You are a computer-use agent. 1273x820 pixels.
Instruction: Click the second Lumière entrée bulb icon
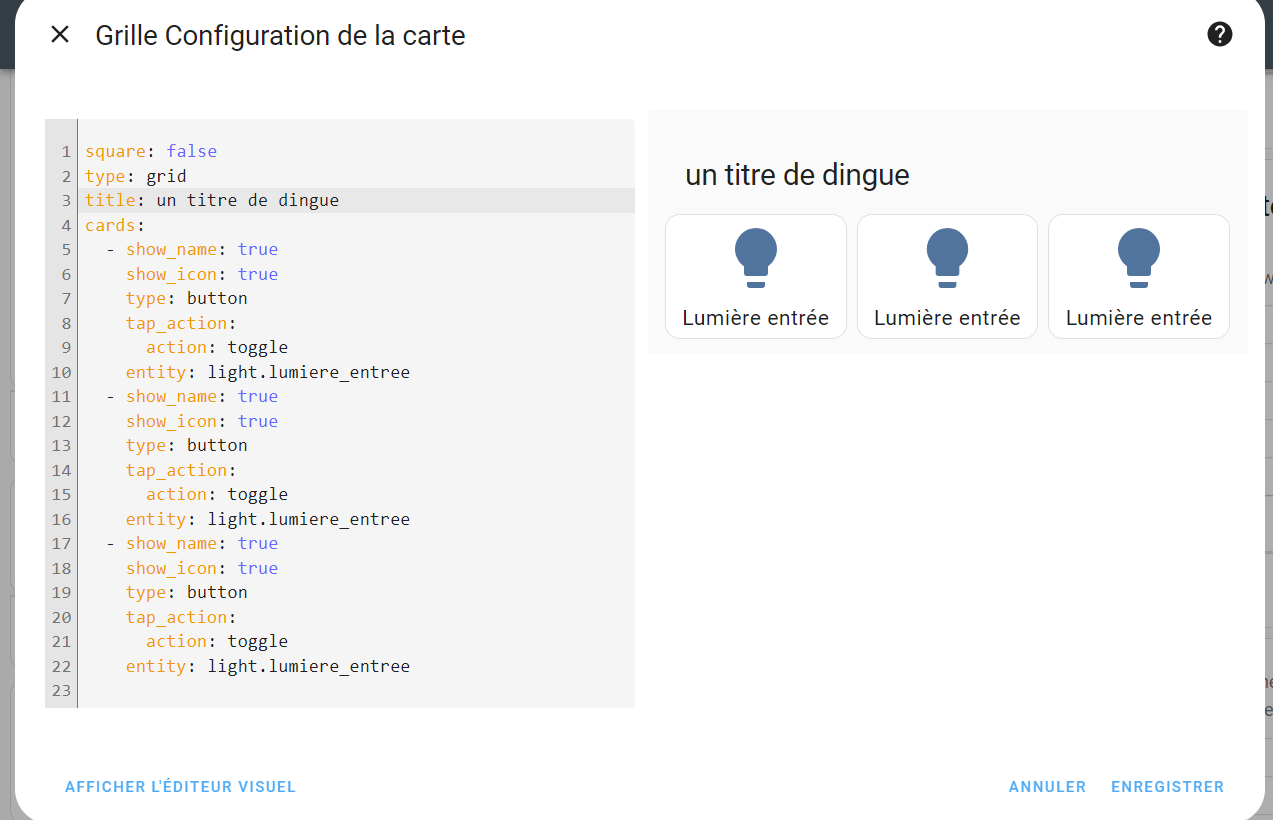tap(947, 257)
